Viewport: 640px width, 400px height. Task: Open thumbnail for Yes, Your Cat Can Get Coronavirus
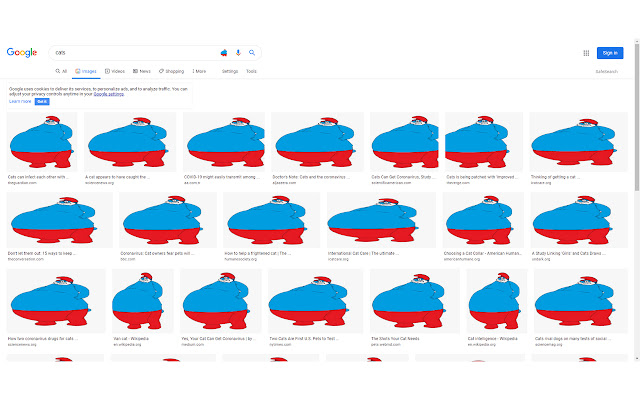coord(220,301)
